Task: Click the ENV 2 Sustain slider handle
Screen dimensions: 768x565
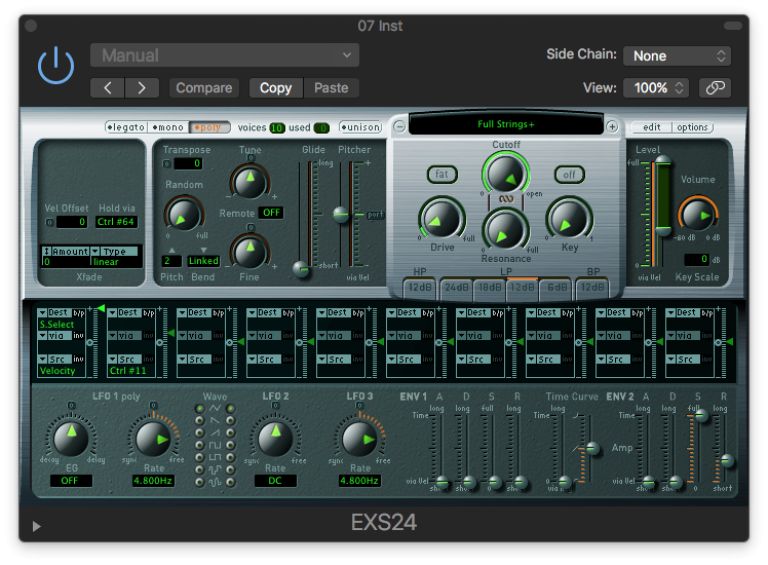Action: click(701, 416)
